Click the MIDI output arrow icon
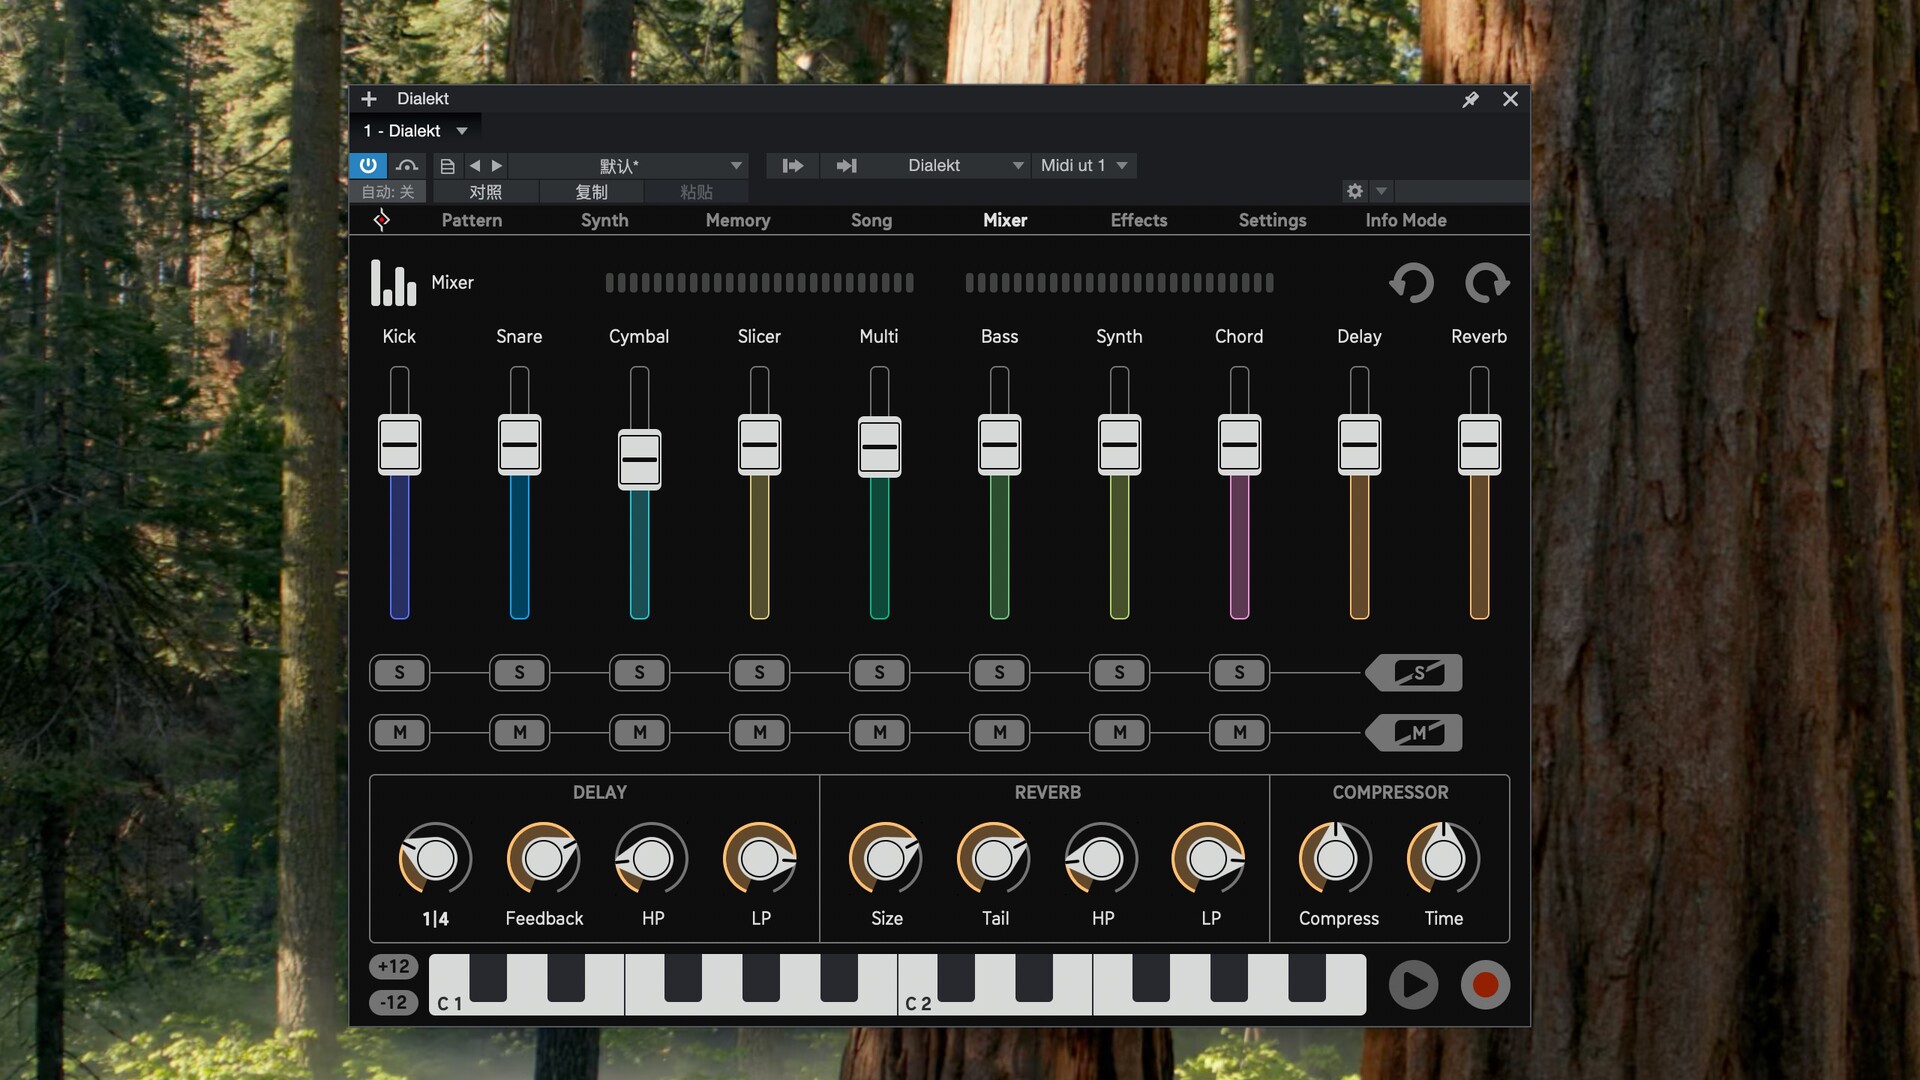Screen dimensions: 1920x1080 pos(847,166)
